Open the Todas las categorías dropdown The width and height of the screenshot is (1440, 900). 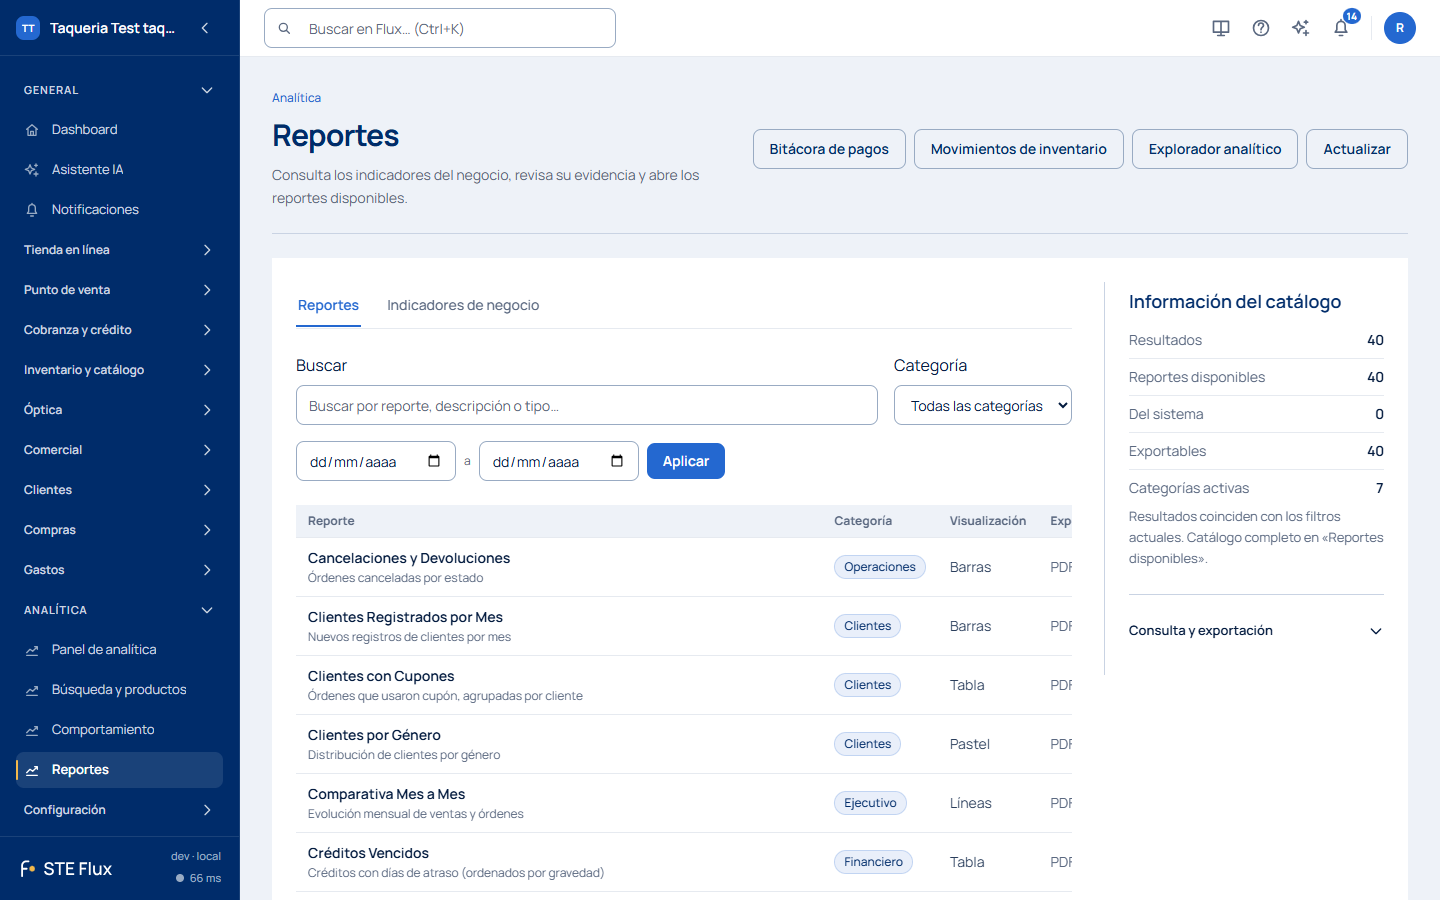983,405
